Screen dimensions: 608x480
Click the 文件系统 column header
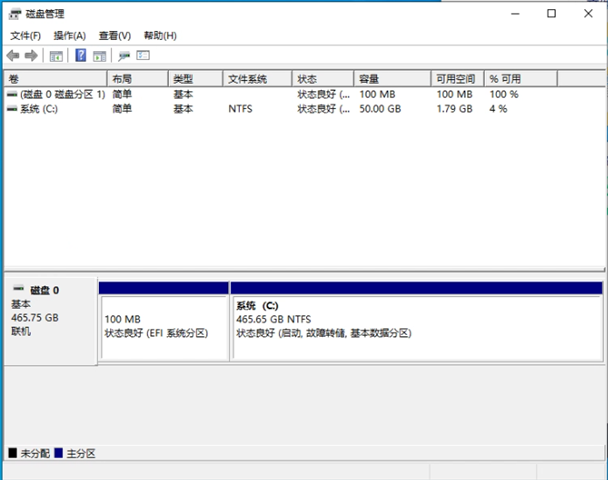257,79
